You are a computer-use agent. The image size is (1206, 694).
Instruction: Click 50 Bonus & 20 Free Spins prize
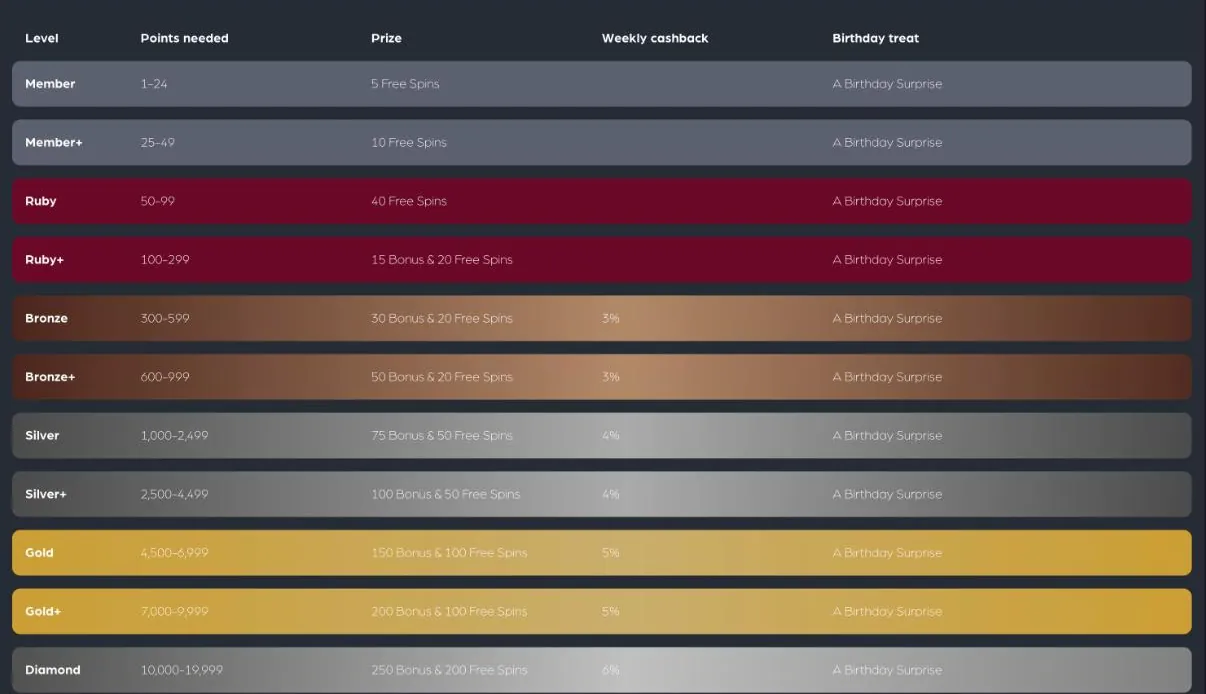(442, 377)
